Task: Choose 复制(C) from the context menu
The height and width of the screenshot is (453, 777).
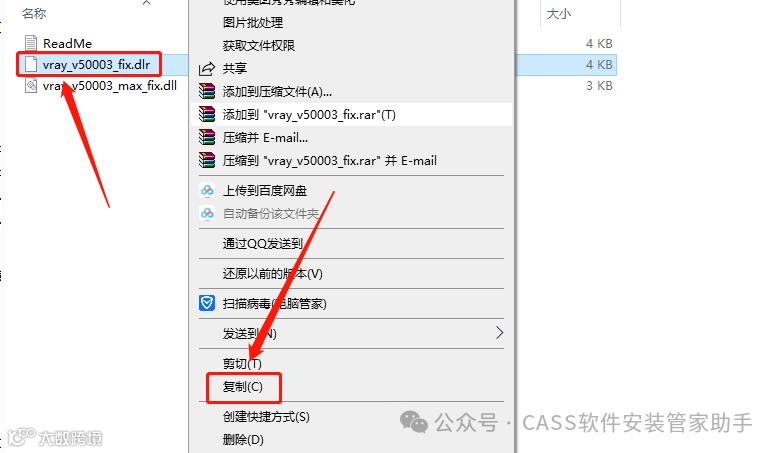Action: click(x=242, y=387)
